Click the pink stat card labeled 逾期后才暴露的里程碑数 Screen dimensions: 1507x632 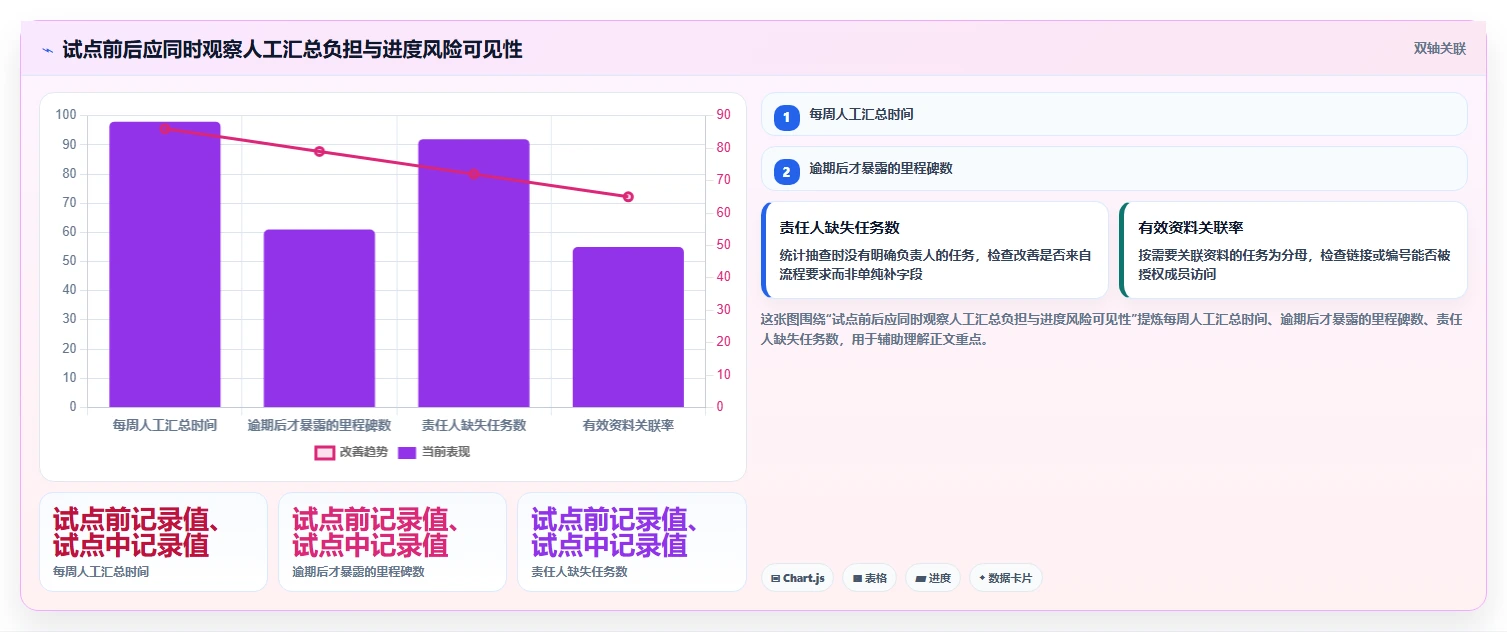point(392,542)
